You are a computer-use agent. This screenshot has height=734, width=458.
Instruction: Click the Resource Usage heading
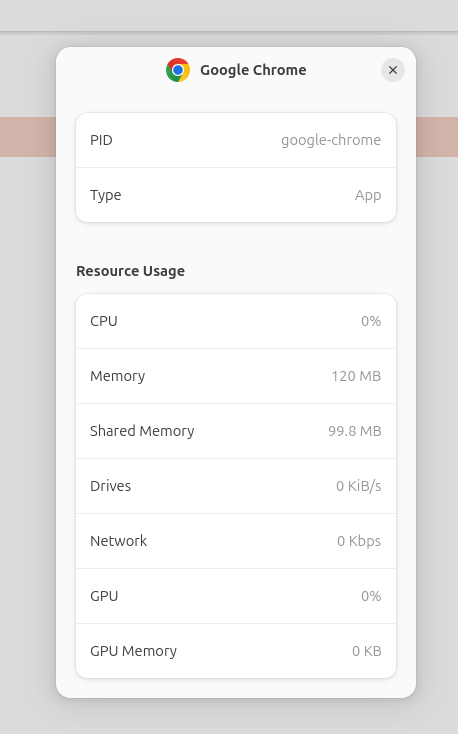click(131, 271)
